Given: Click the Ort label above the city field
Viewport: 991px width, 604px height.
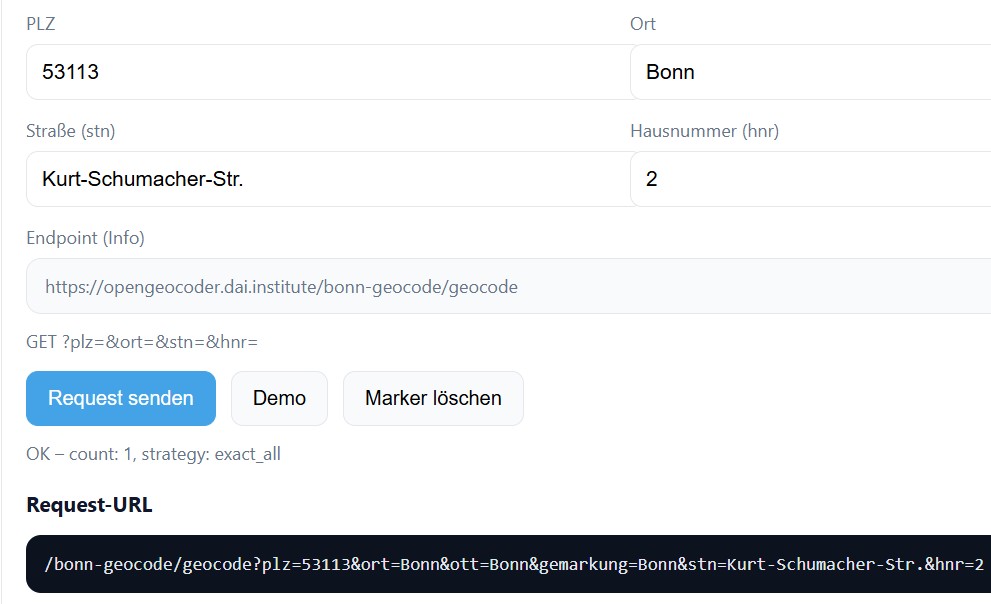Looking at the screenshot, I should [x=642, y=24].
